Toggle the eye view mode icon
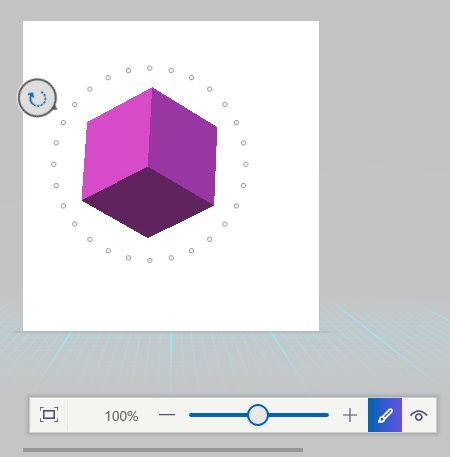This screenshot has height=457, width=450. [x=419, y=415]
